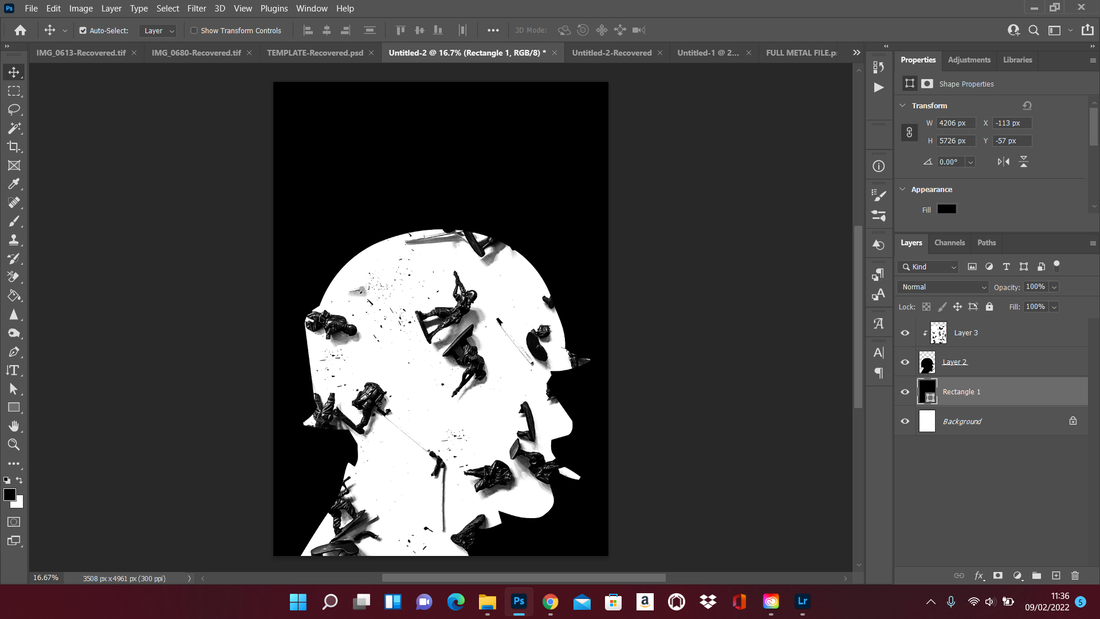Select the Eraser tool
This screenshot has height=619, width=1100.
coord(13,277)
